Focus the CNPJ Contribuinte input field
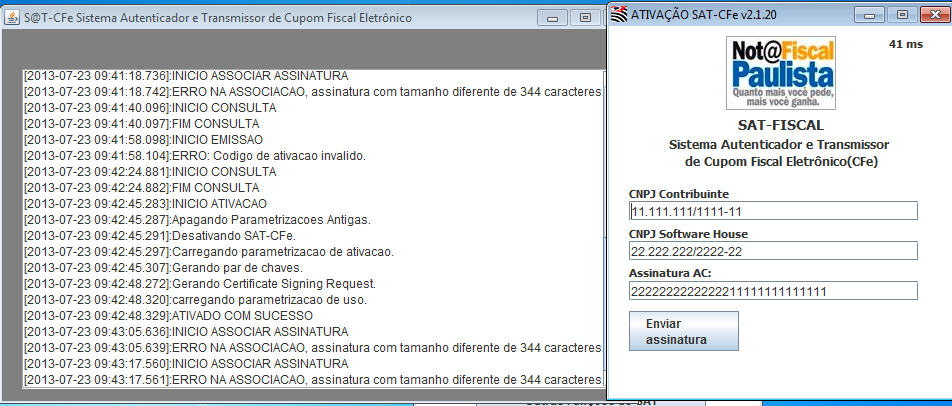Screen dimensions: 952x406 pos(773,211)
